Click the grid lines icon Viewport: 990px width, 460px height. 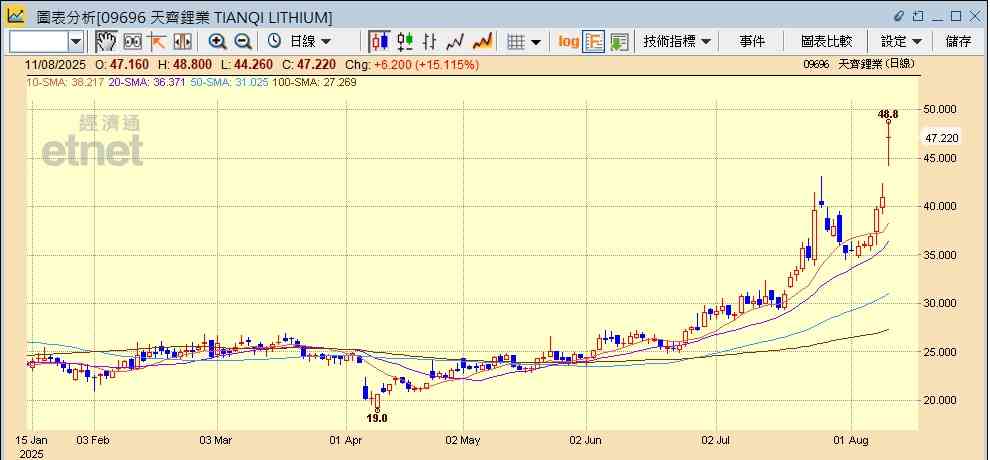516,42
